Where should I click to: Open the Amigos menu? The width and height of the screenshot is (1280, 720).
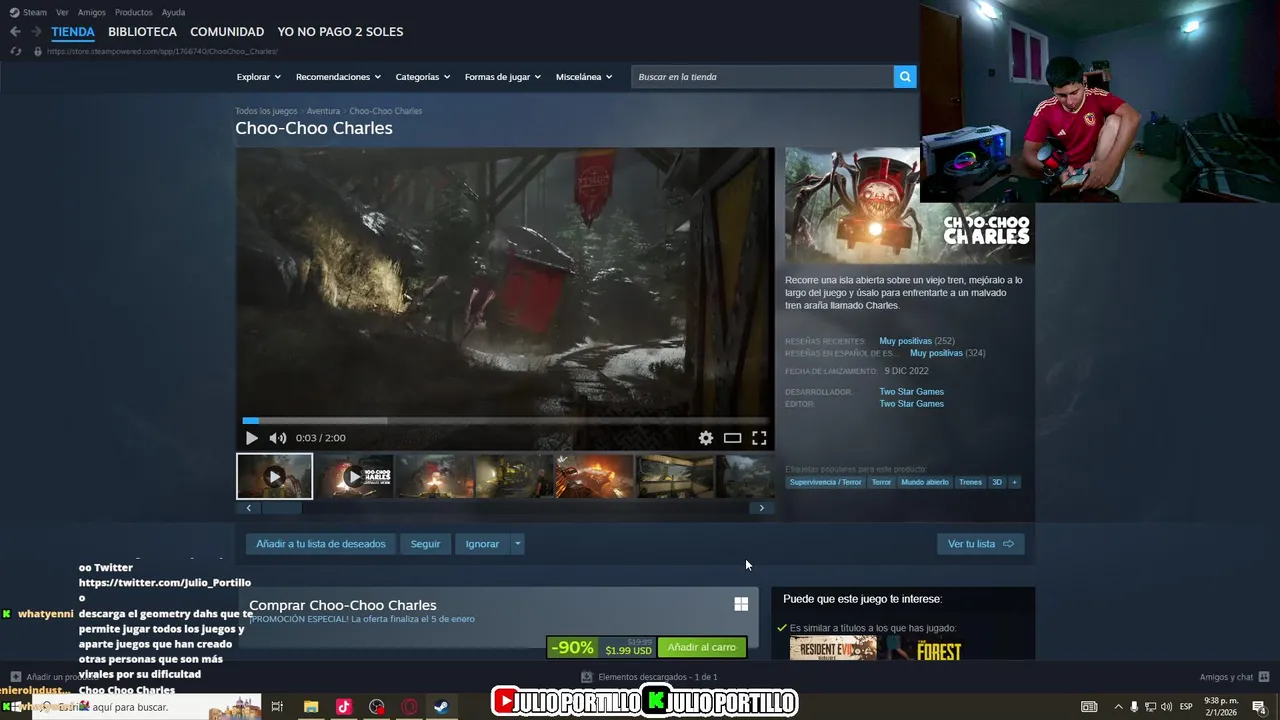pos(92,12)
